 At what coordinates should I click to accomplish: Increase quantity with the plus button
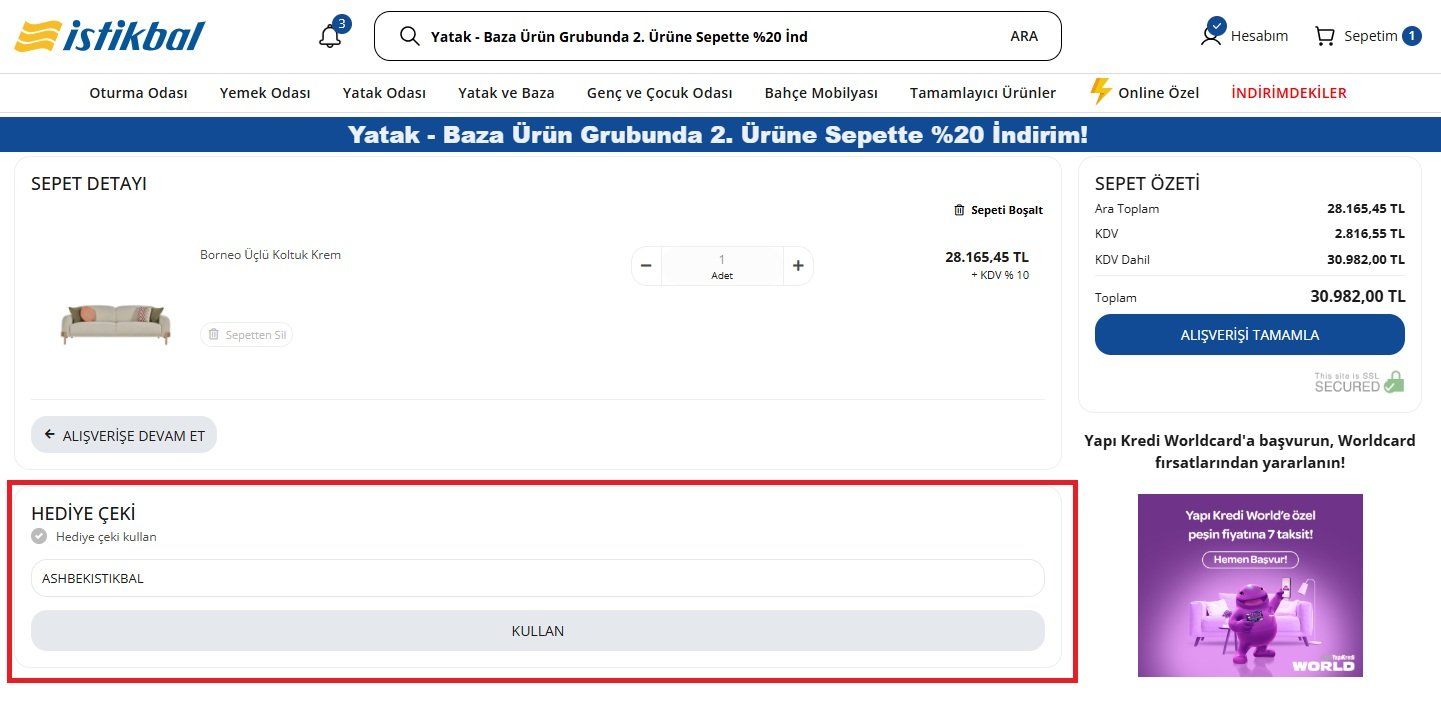tap(798, 266)
